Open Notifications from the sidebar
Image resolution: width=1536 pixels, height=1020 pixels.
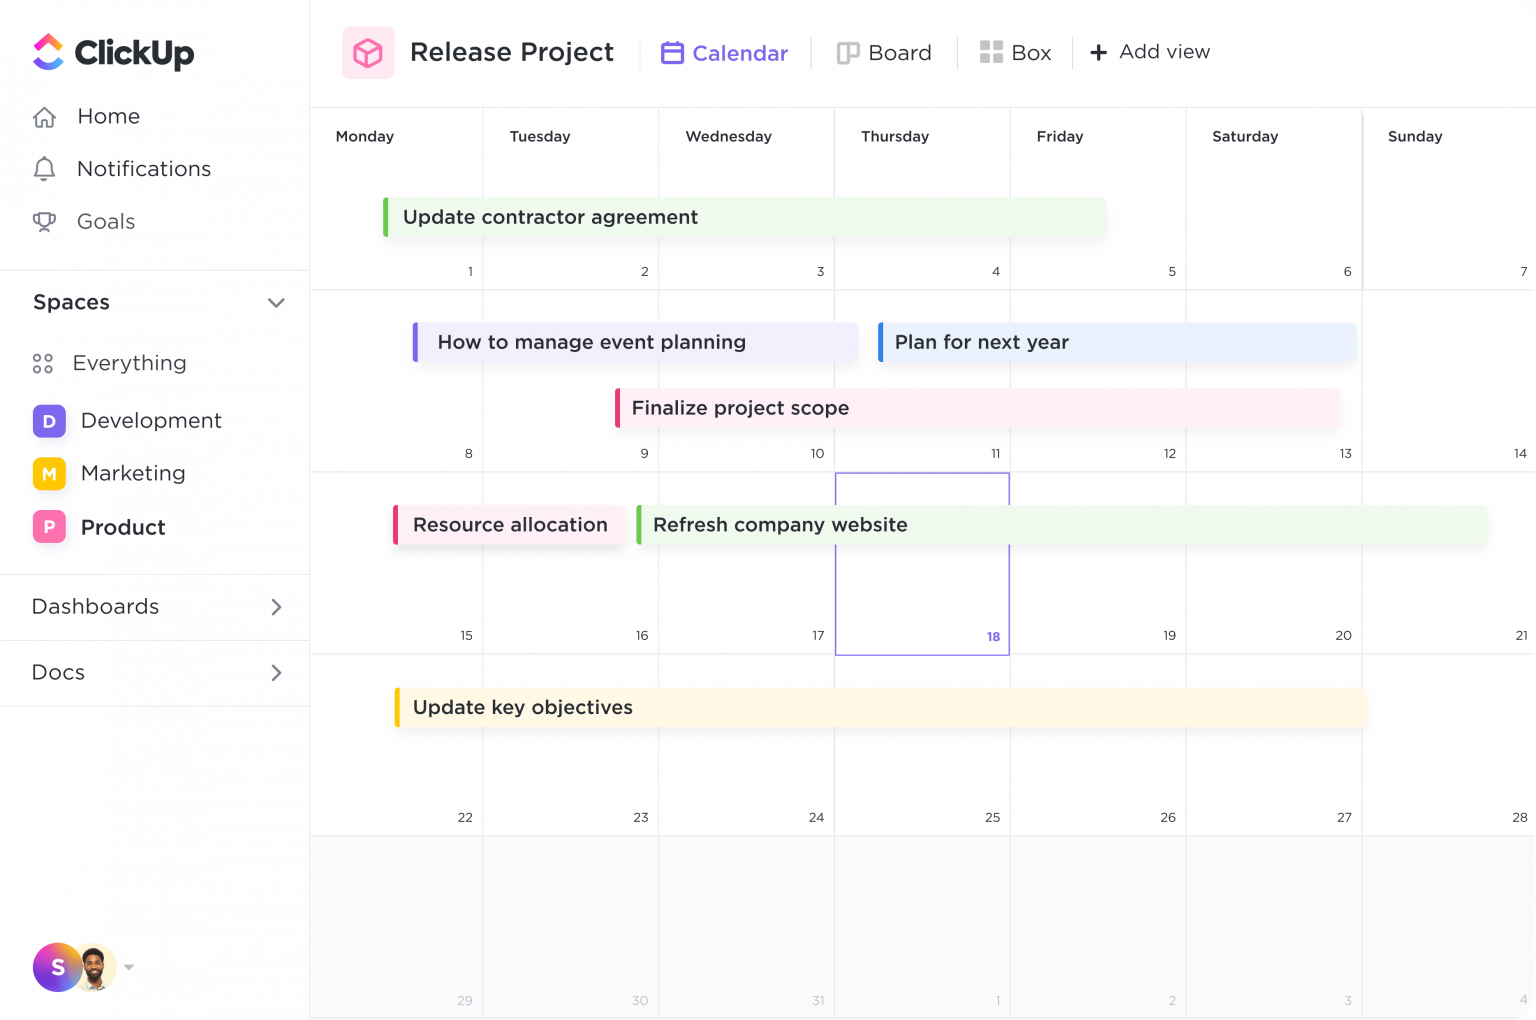tap(144, 169)
